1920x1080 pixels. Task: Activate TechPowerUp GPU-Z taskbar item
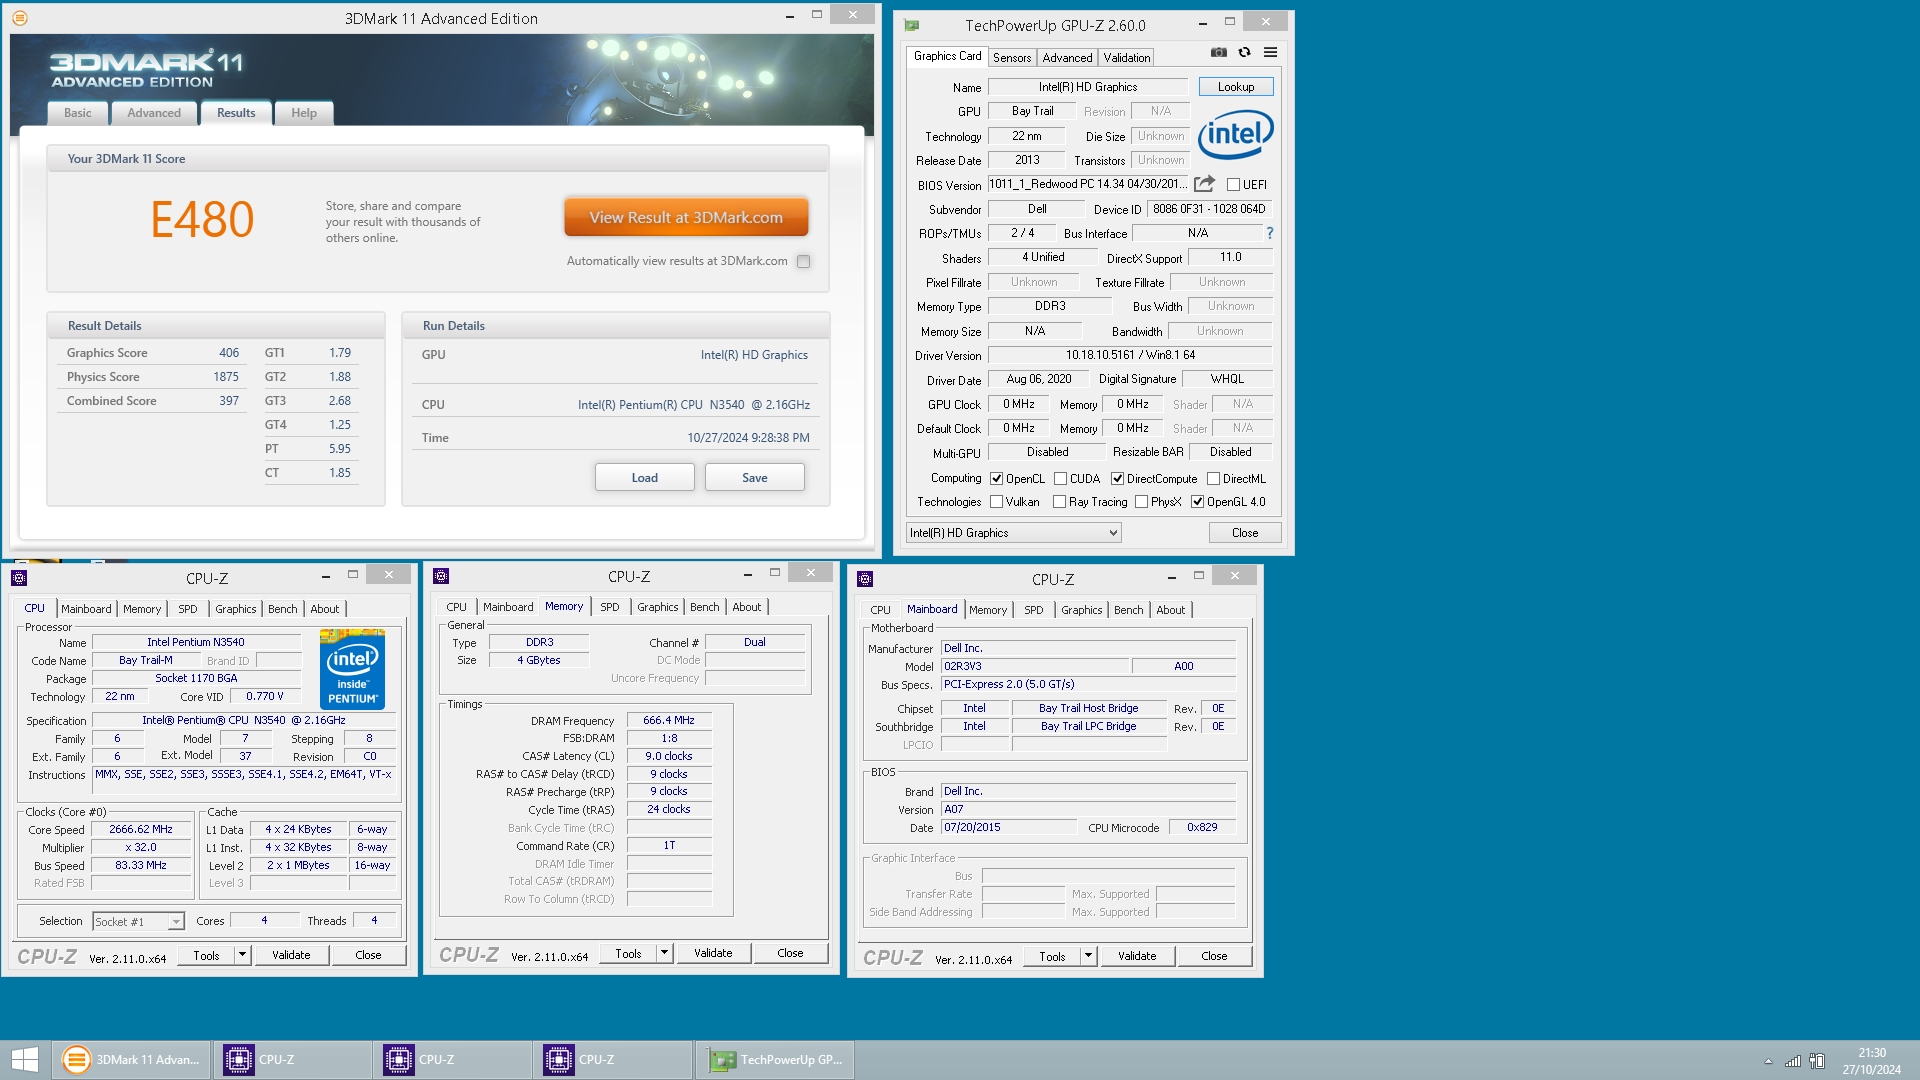click(x=775, y=1060)
